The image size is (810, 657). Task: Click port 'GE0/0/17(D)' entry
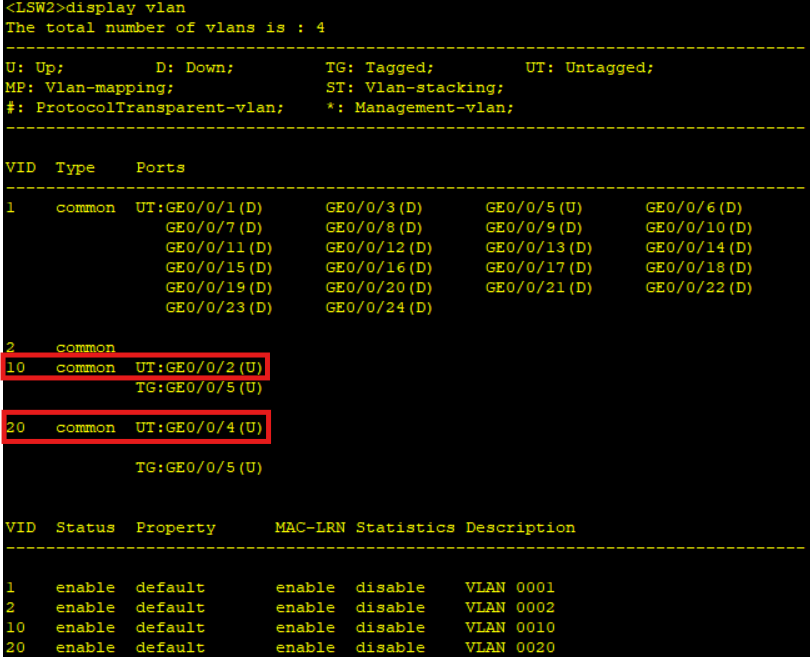coord(539,268)
